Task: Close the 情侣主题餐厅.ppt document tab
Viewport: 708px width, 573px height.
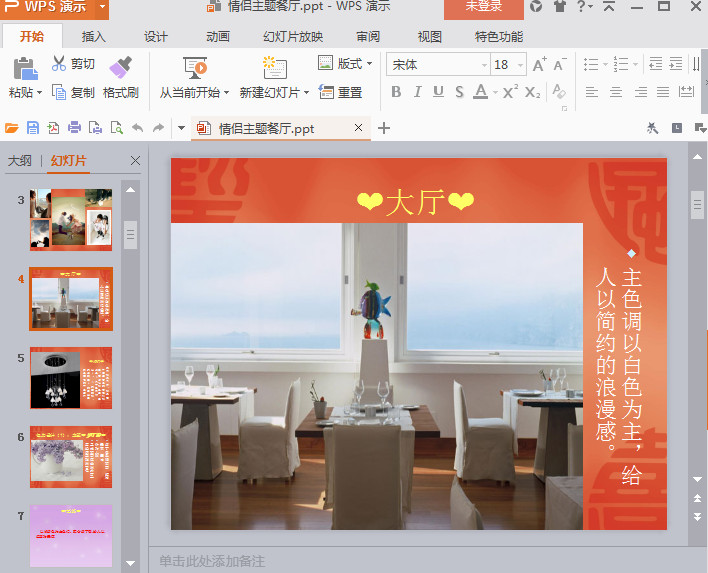Action: [x=359, y=128]
